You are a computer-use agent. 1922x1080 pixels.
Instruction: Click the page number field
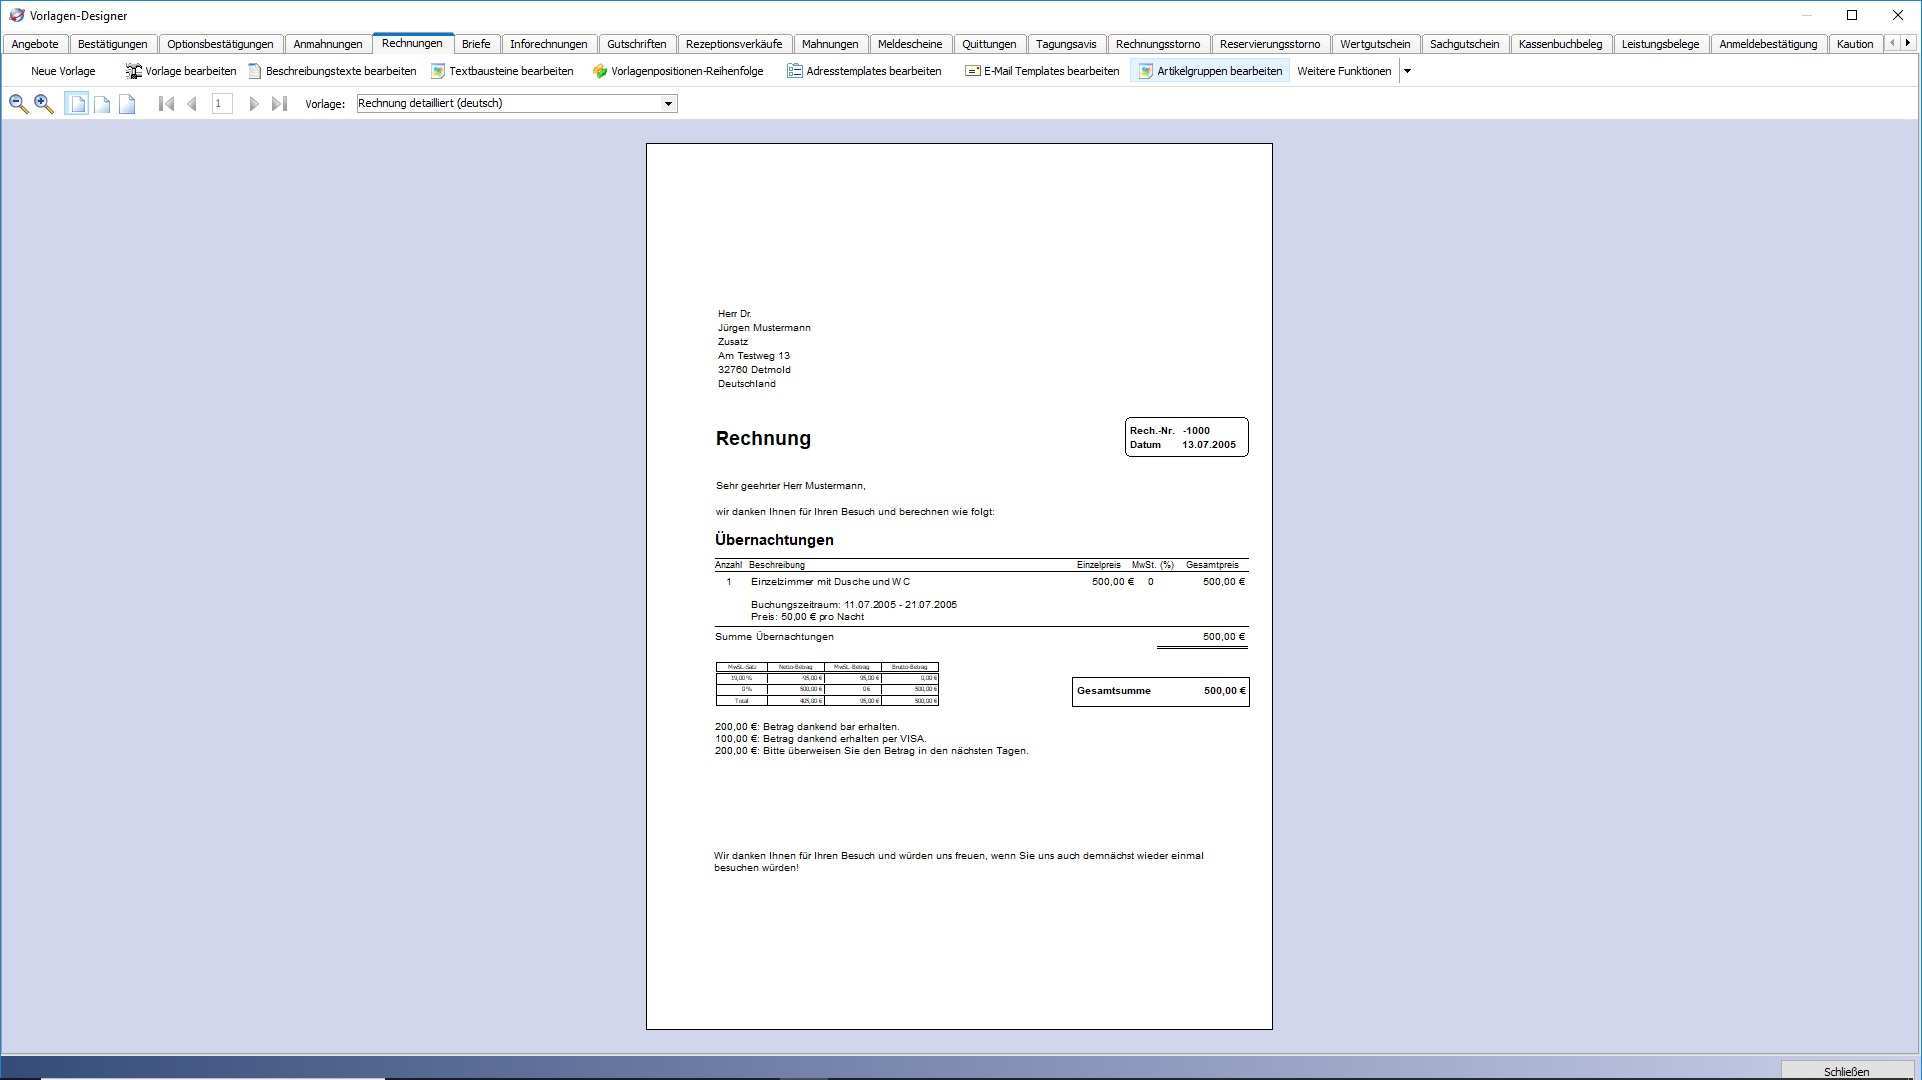pos(222,104)
